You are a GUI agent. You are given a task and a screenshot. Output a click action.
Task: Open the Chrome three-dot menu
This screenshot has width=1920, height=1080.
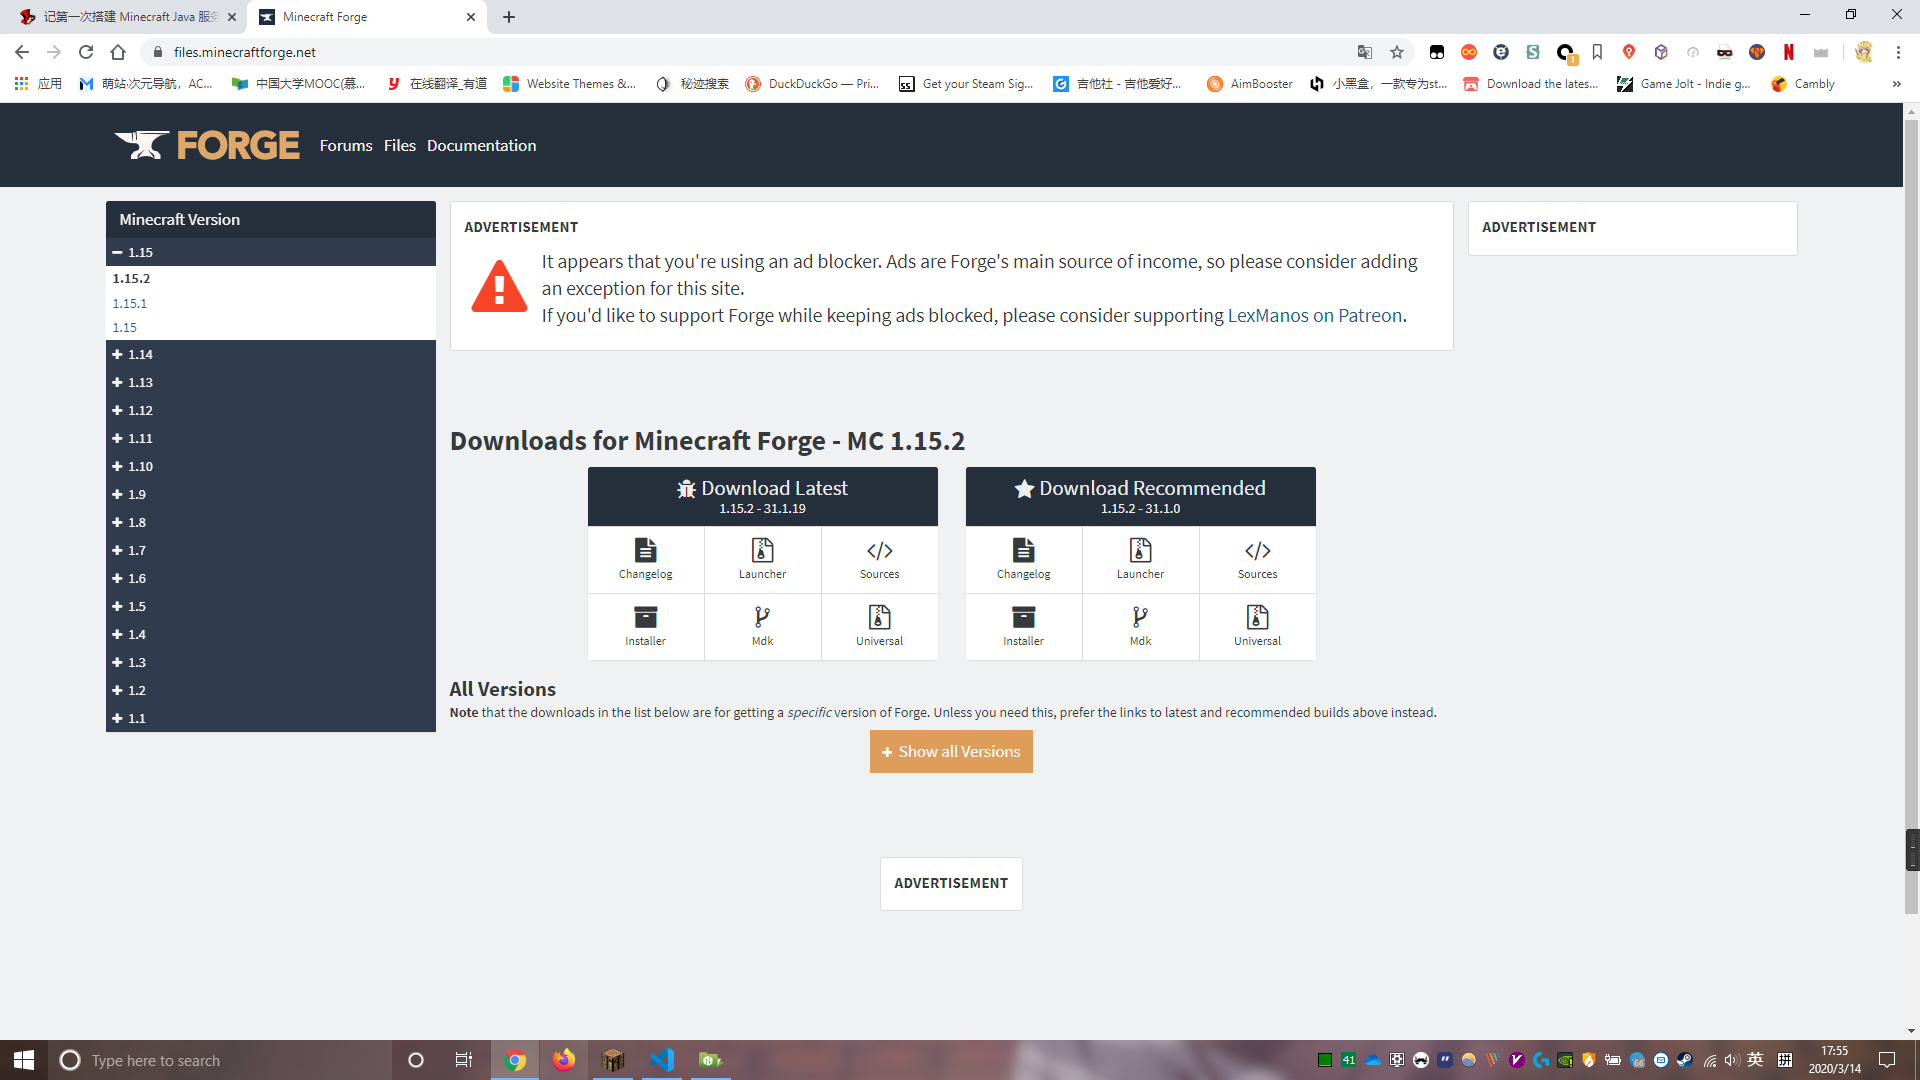pyautogui.click(x=1898, y=52)
